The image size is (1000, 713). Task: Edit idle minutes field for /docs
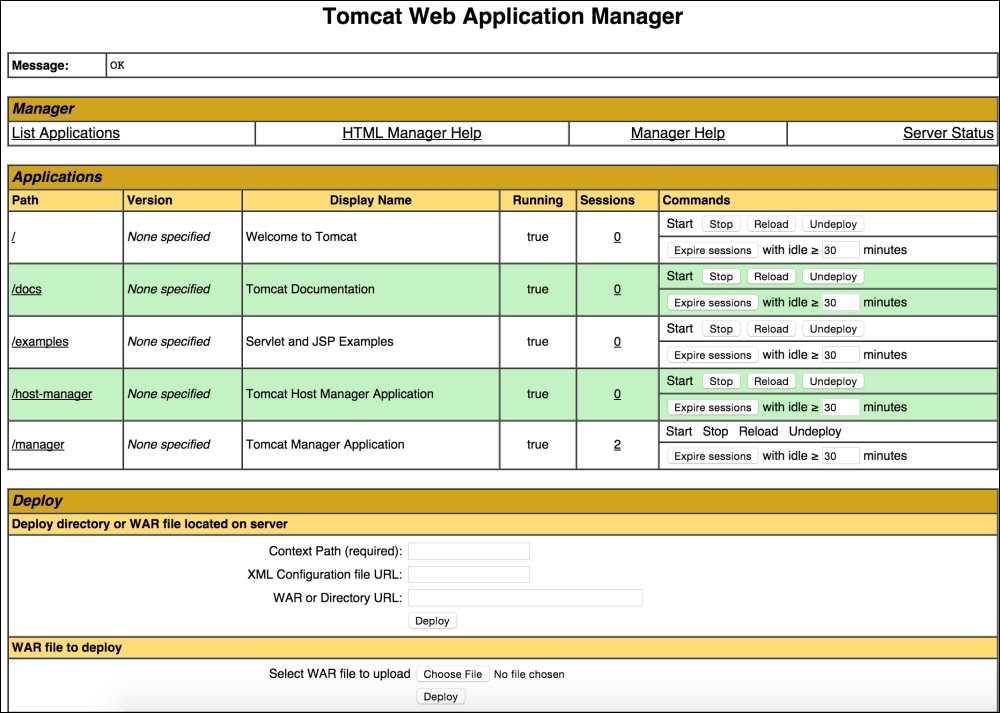click(840, 302)
